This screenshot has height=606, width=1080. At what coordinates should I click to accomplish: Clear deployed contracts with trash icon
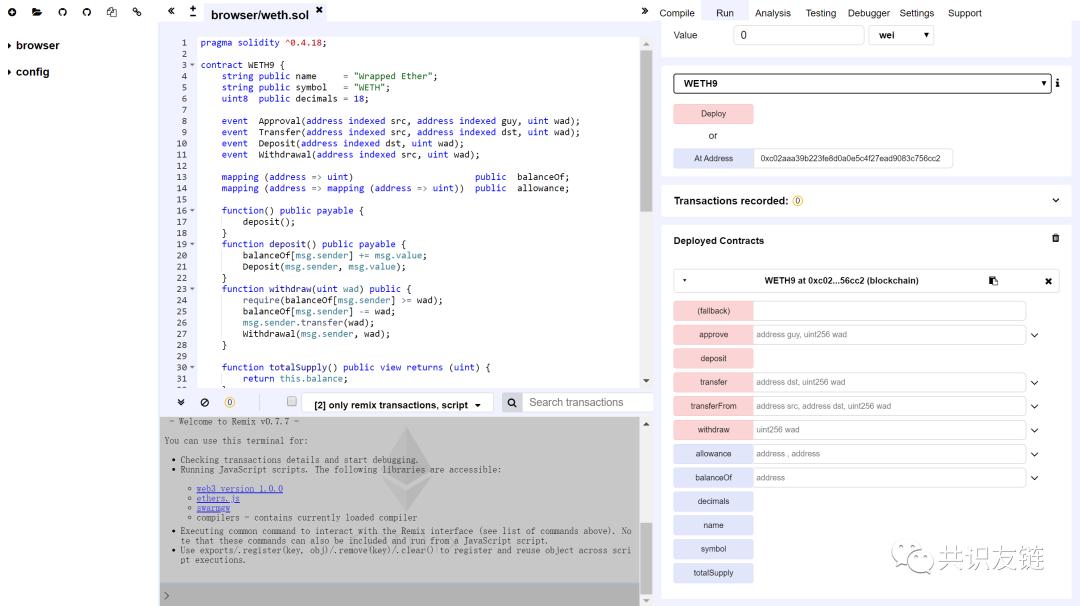coord(1055,238)
